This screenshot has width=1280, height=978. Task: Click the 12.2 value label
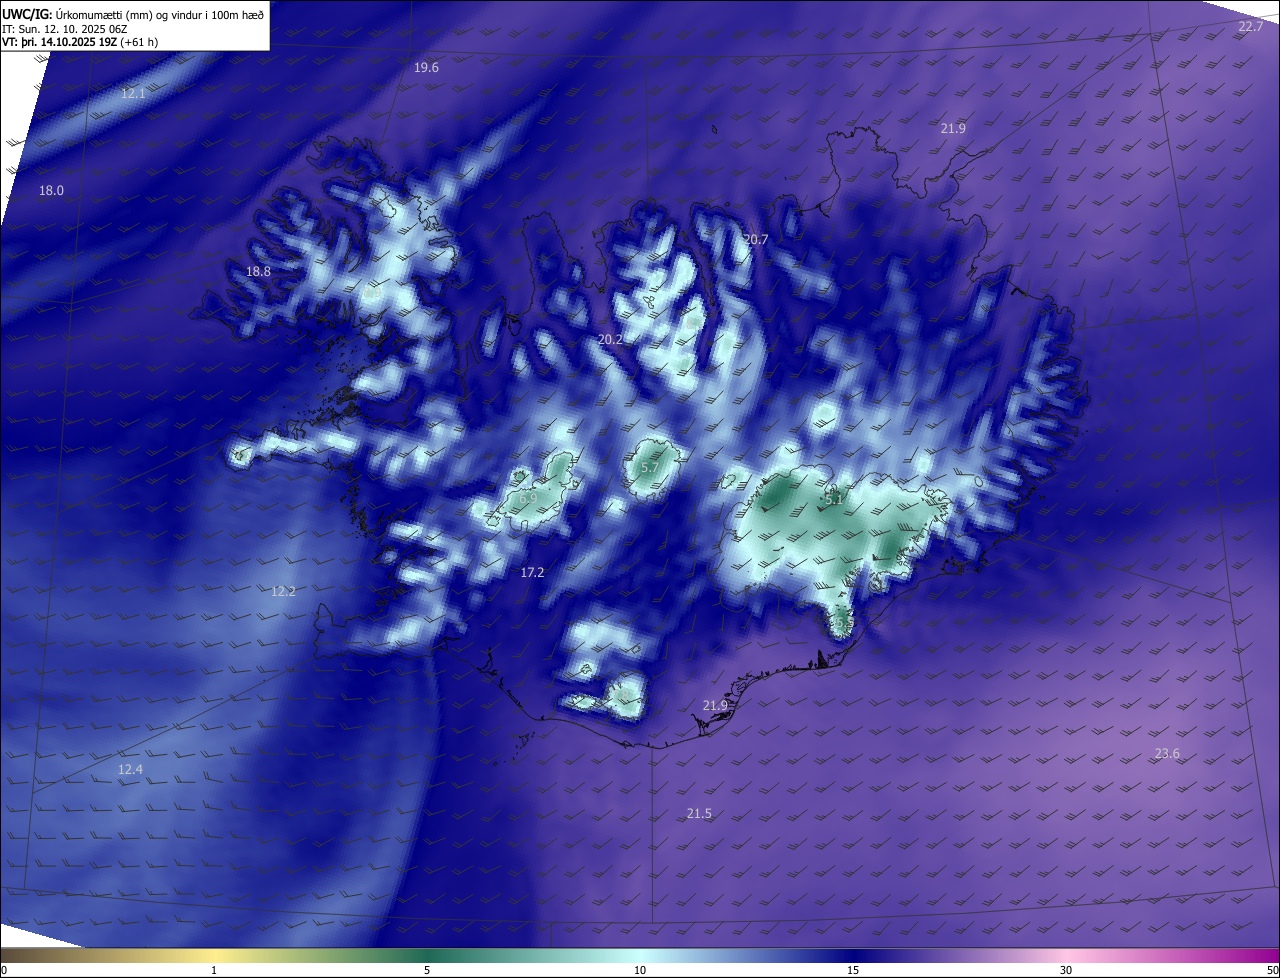[x=283, y=592]
